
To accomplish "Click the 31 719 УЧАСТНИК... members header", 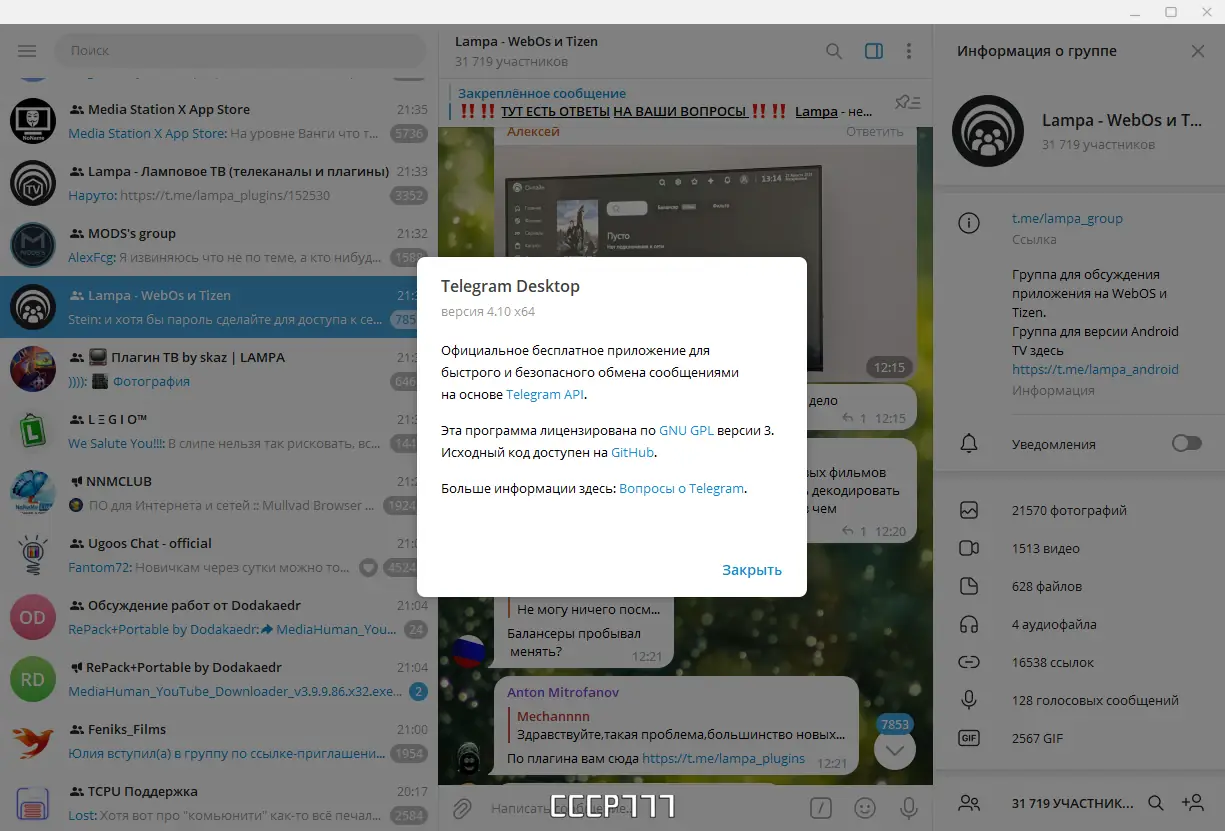I will click(x=1073, y=803).
